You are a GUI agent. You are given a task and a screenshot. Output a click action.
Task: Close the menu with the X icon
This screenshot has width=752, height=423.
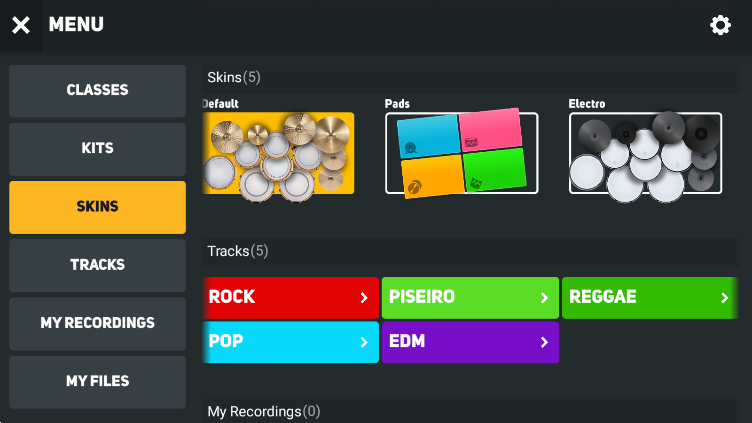tap(21, 25)
